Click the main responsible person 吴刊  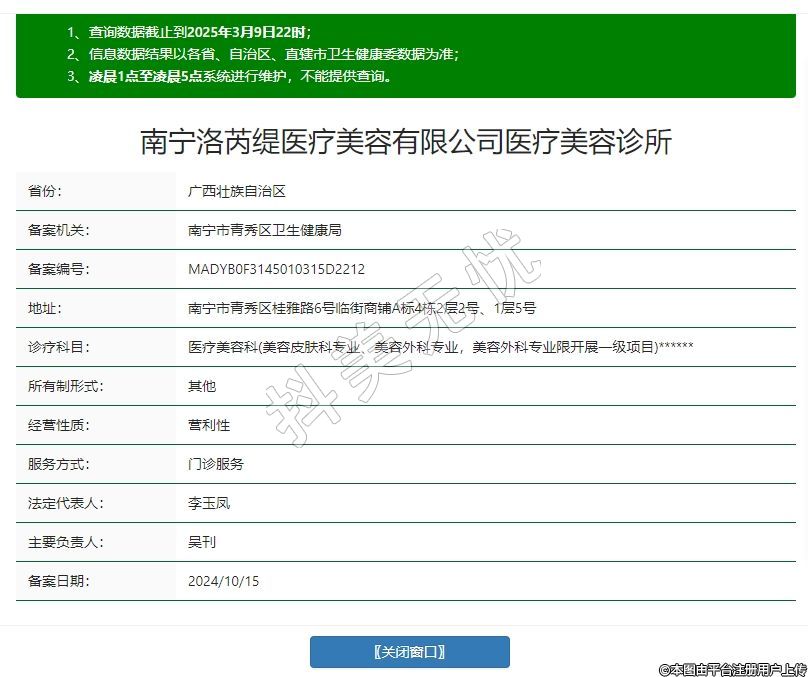[202, 542]
